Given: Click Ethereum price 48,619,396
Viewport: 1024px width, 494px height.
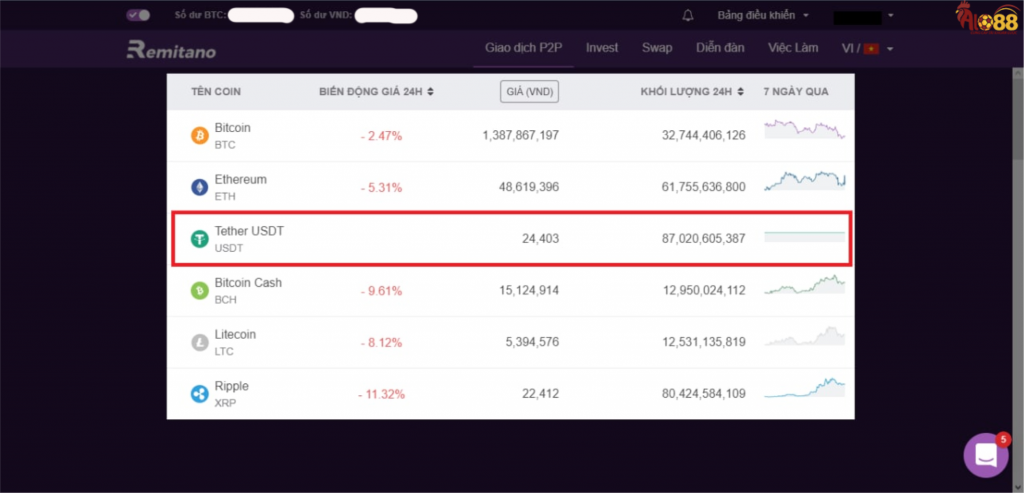Looking at the screenshot, I should coord(528,188).
